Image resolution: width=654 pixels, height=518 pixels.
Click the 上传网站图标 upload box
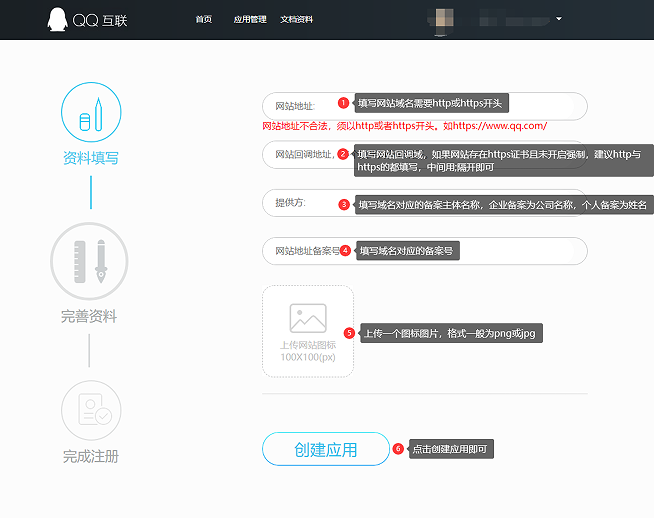[x=308, y=332]
